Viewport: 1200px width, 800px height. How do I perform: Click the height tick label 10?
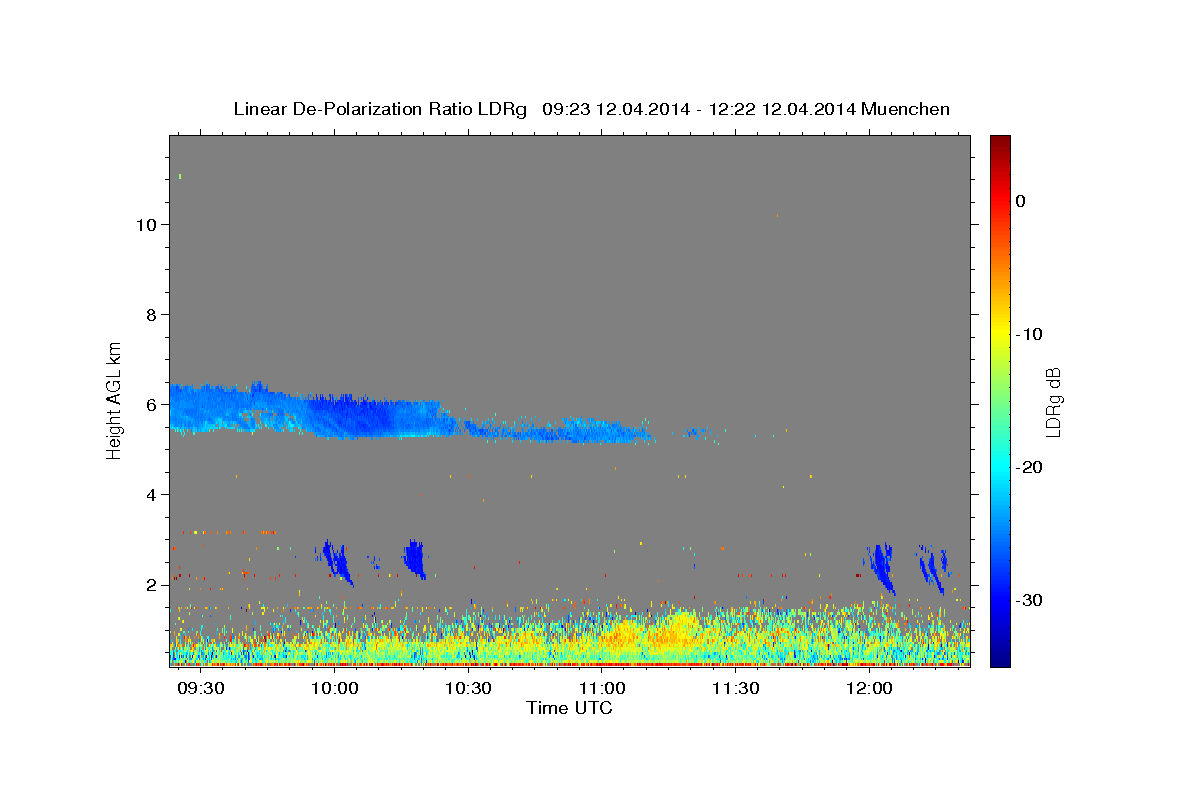146,225
